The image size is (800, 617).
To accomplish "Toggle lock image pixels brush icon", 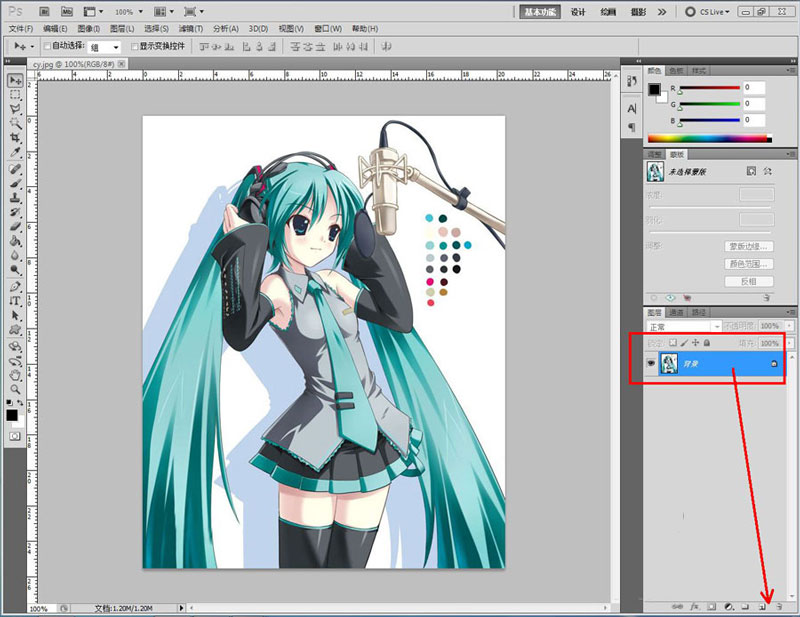I will tap(684, 343).
